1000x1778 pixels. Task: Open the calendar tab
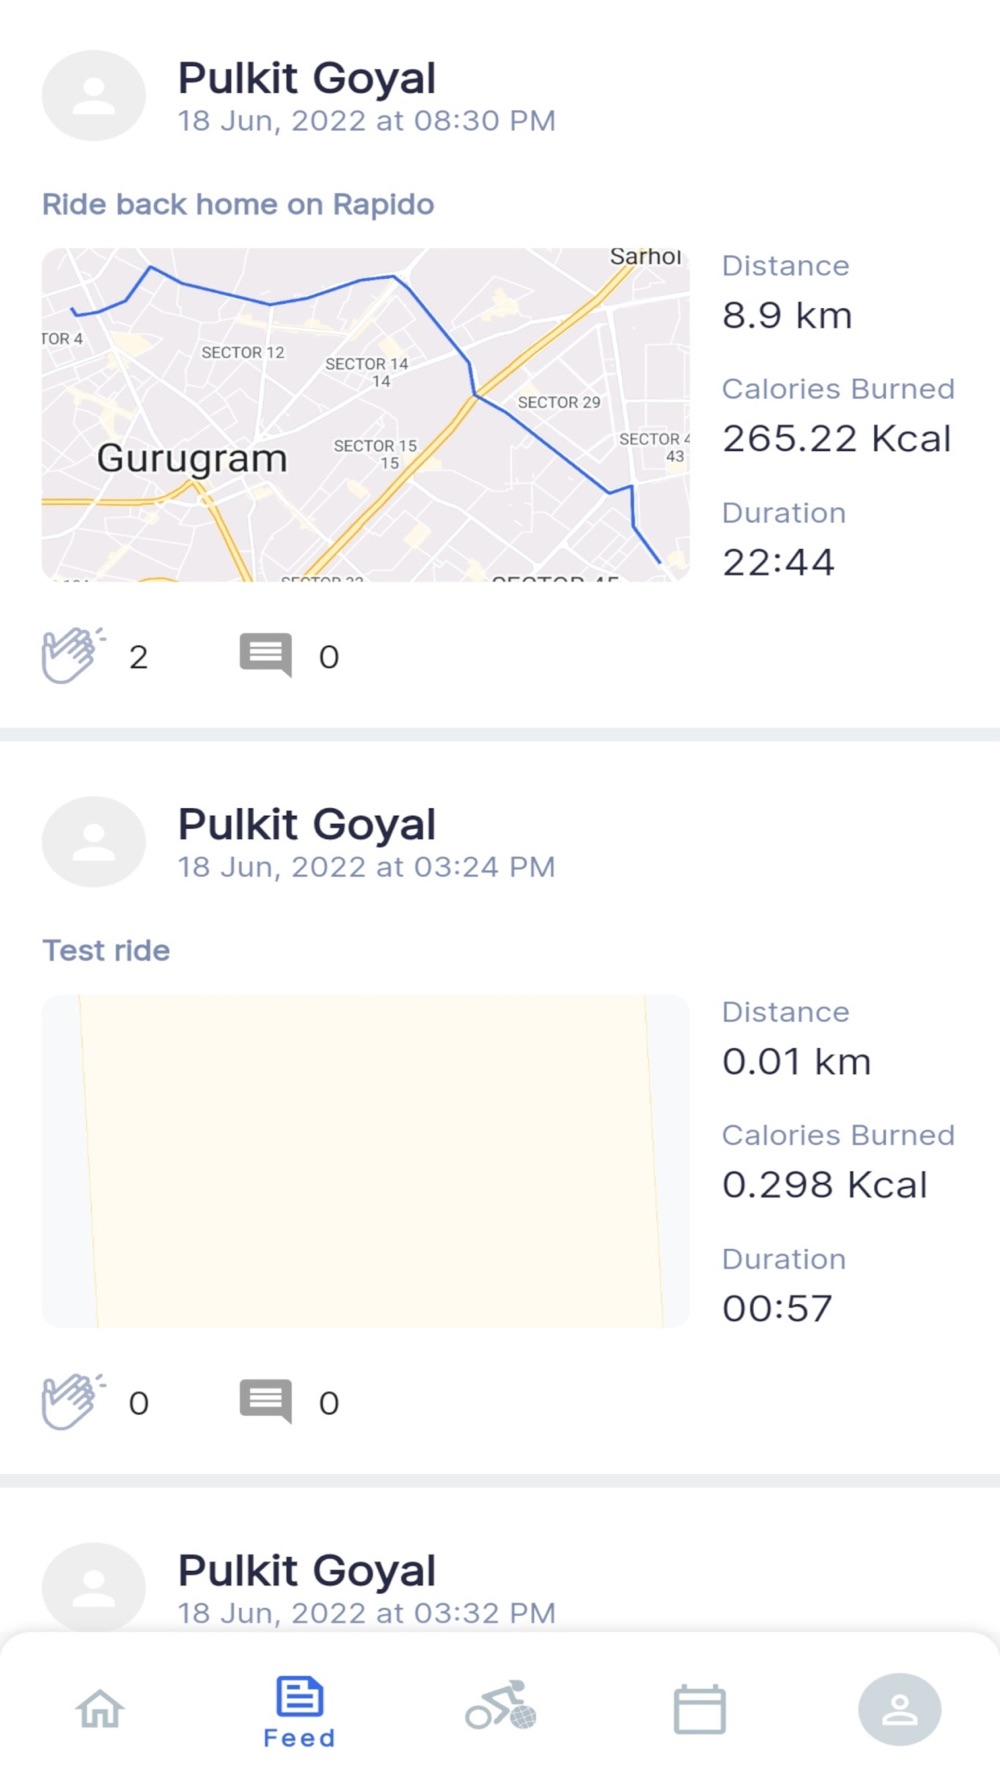point(699,1708)
